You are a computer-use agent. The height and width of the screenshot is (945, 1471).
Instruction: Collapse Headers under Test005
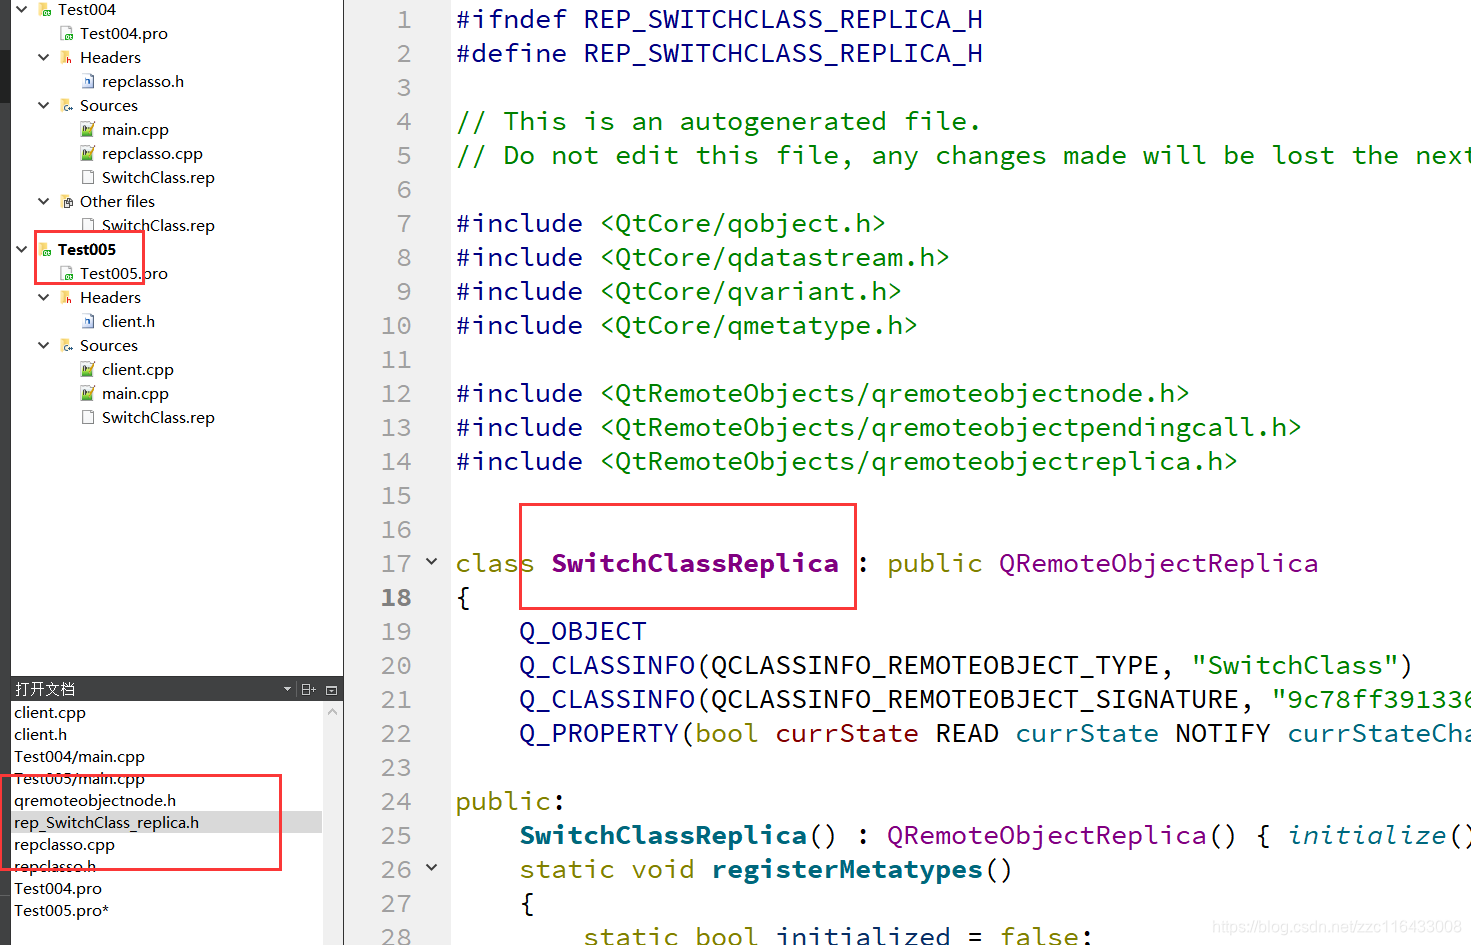43,297
